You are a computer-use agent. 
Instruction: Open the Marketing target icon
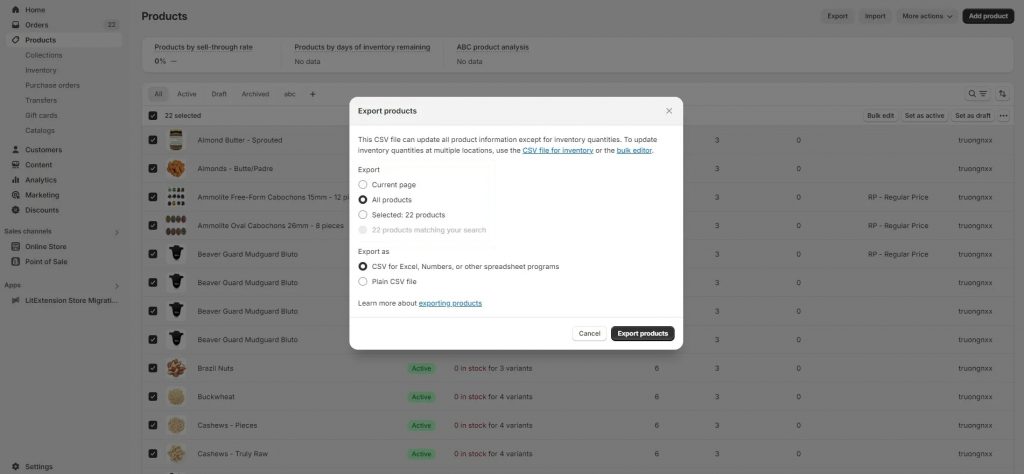tap(16, 195)
